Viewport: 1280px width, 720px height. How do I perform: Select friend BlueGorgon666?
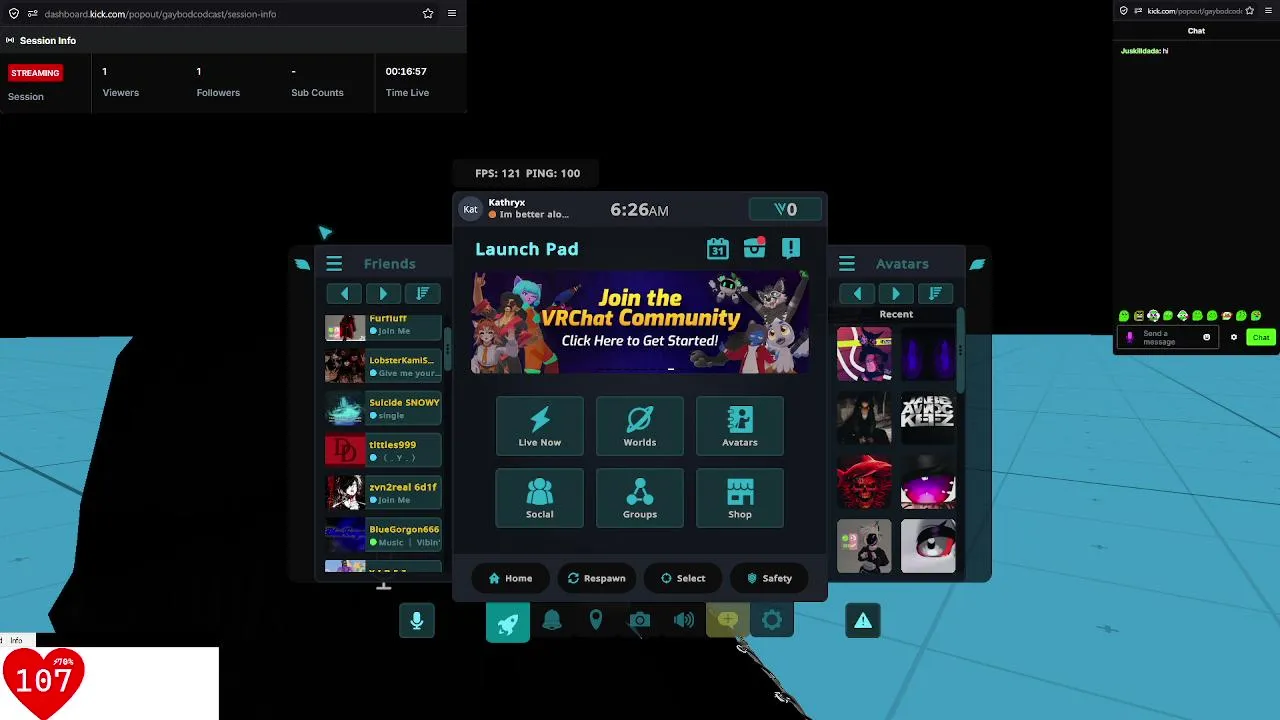click(x=383, y=535)
